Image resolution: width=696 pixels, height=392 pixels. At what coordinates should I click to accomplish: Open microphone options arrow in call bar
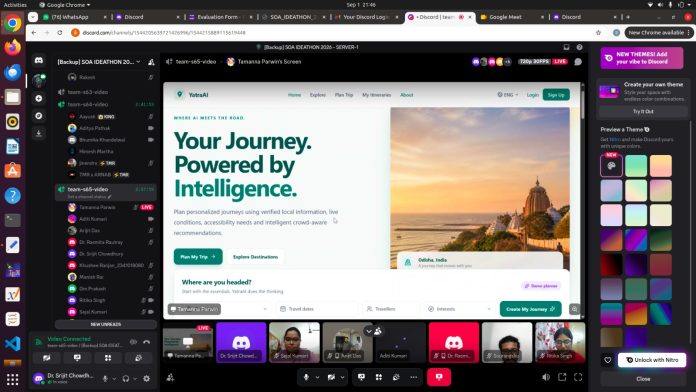tap(317, 377)
